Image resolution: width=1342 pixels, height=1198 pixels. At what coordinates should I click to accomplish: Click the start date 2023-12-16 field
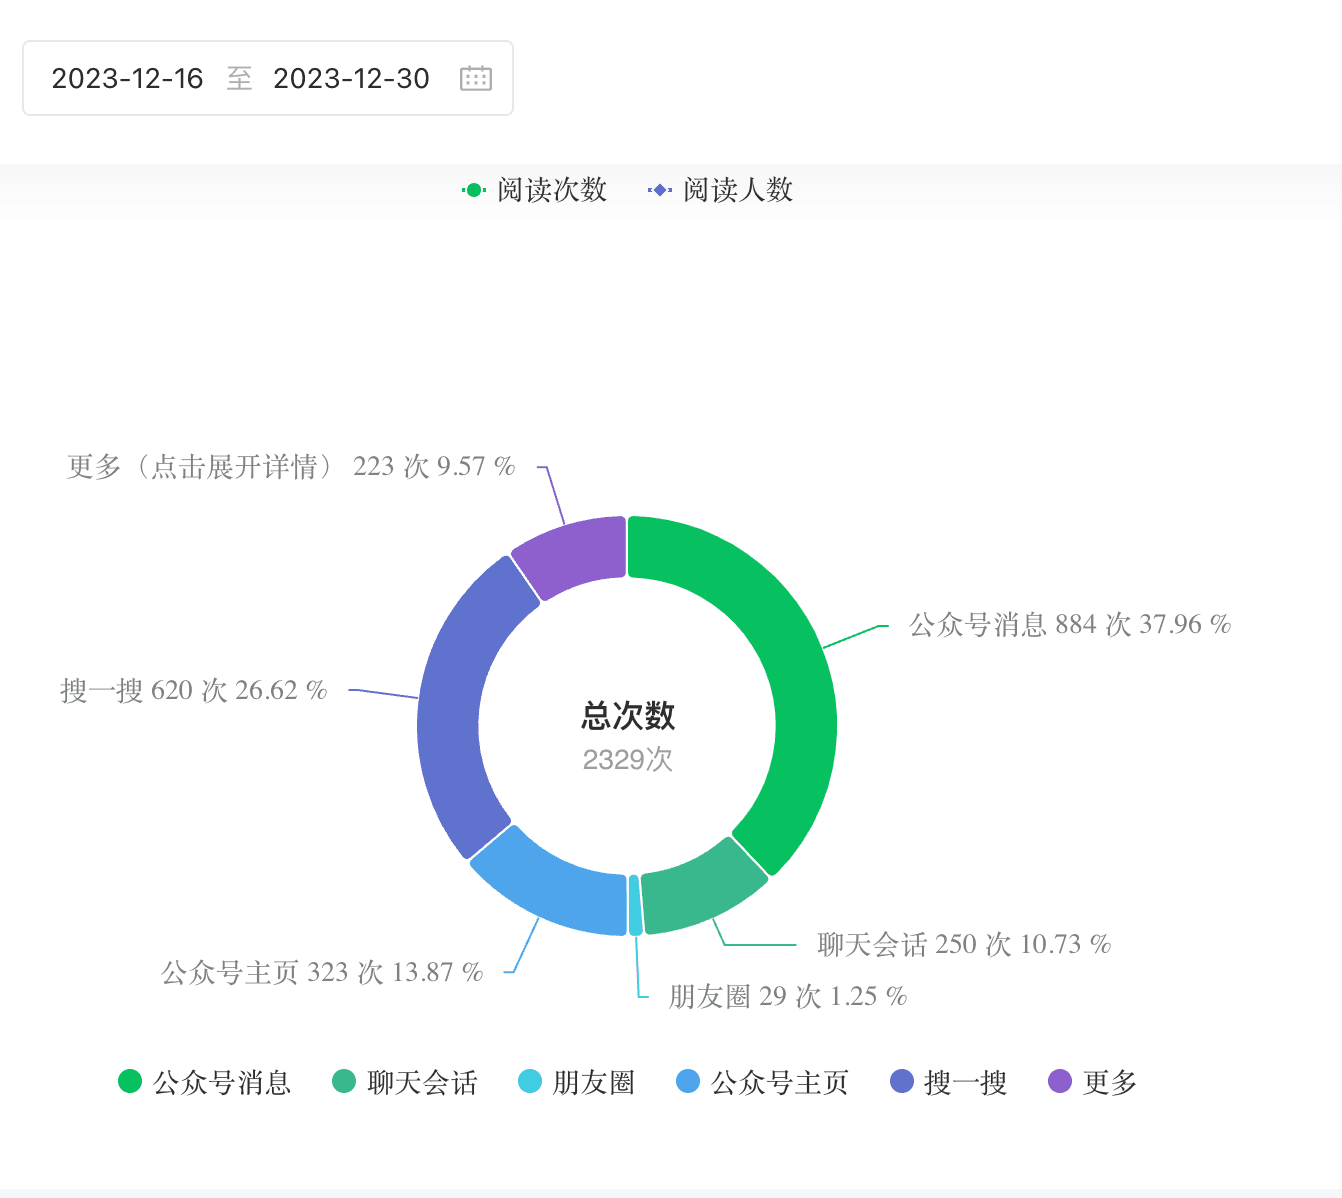[127, 78]
